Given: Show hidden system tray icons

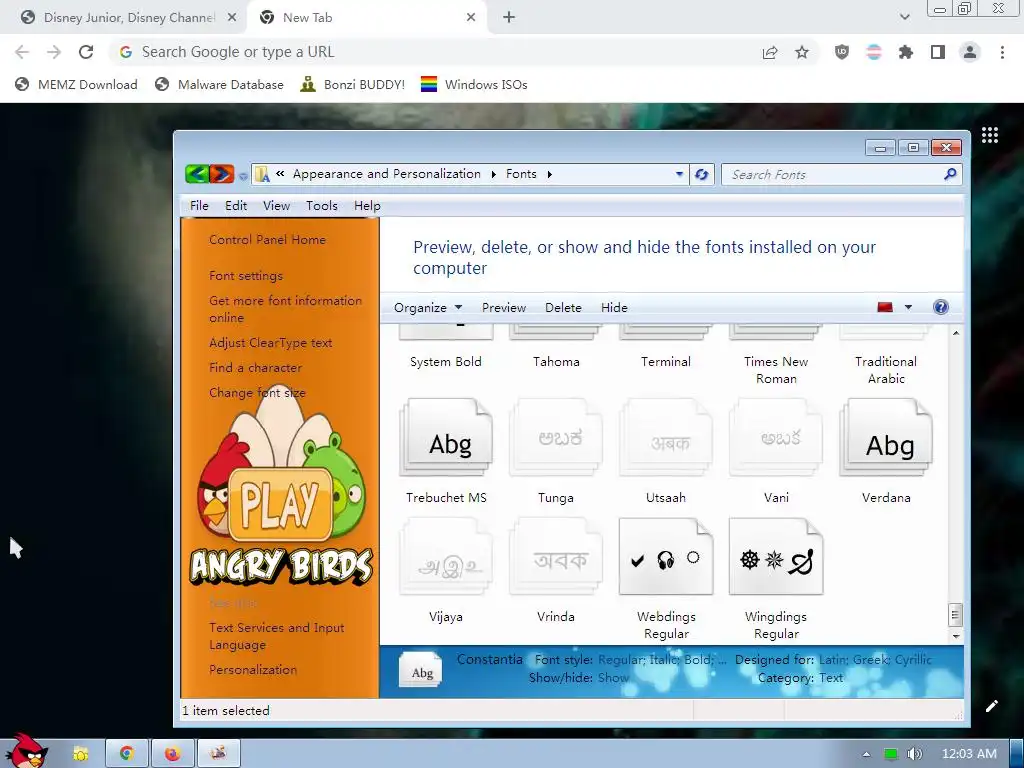Looking at the screenshot, I should 866,754.
